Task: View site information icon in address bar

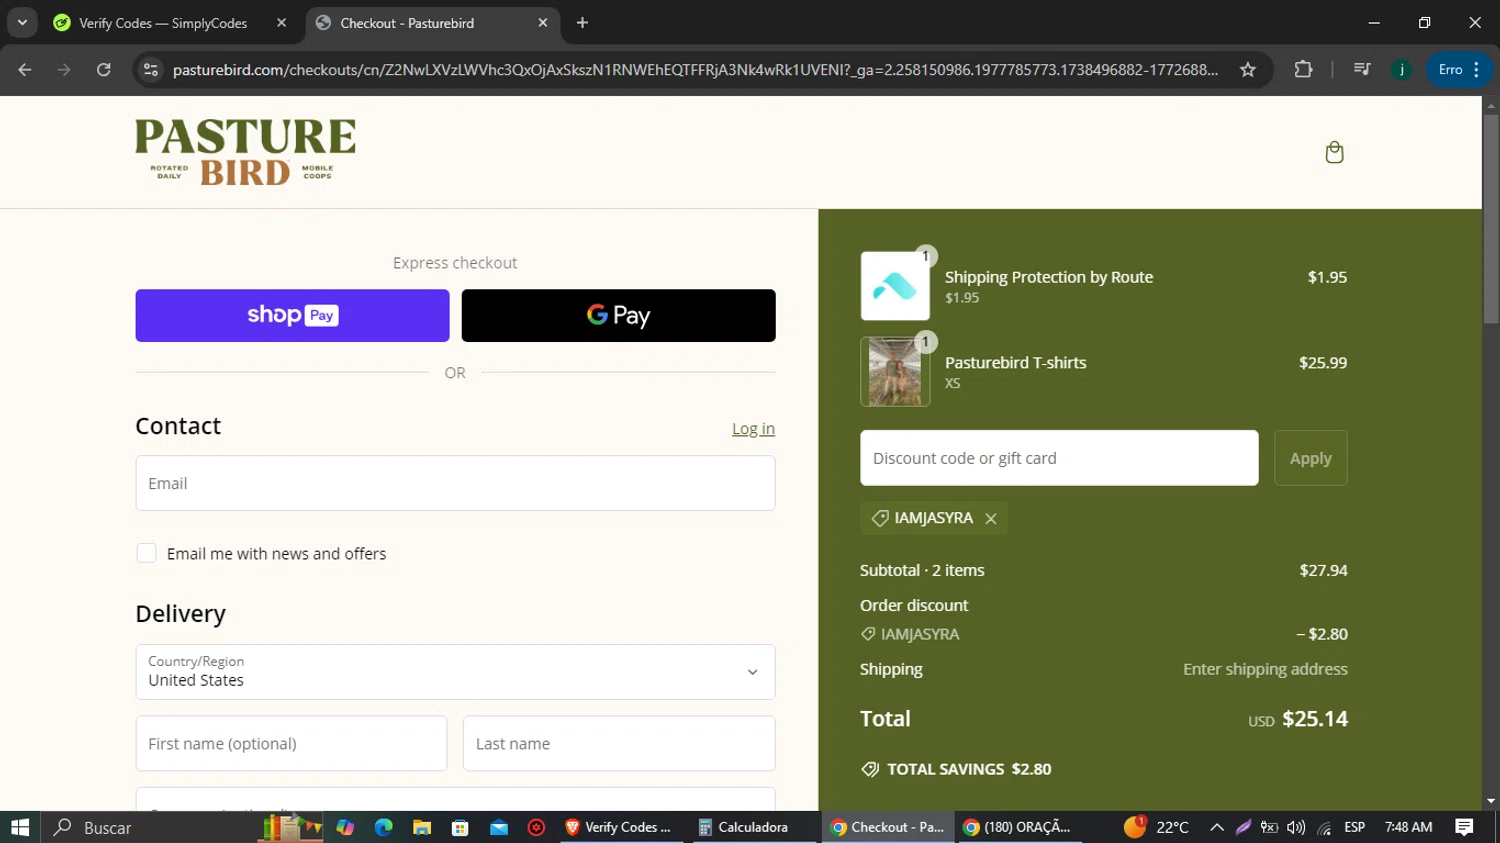Action: [151, 69]
